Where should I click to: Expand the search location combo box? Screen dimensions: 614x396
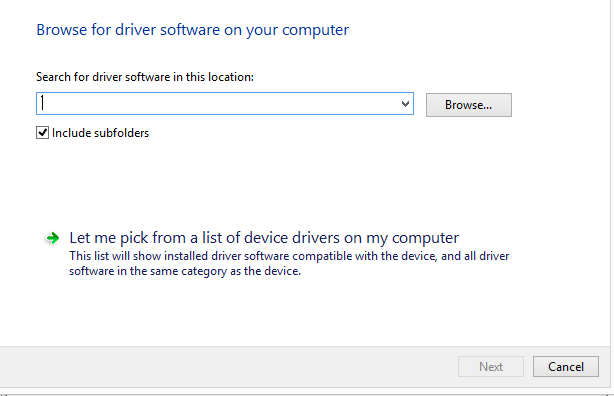coord(405,104)
